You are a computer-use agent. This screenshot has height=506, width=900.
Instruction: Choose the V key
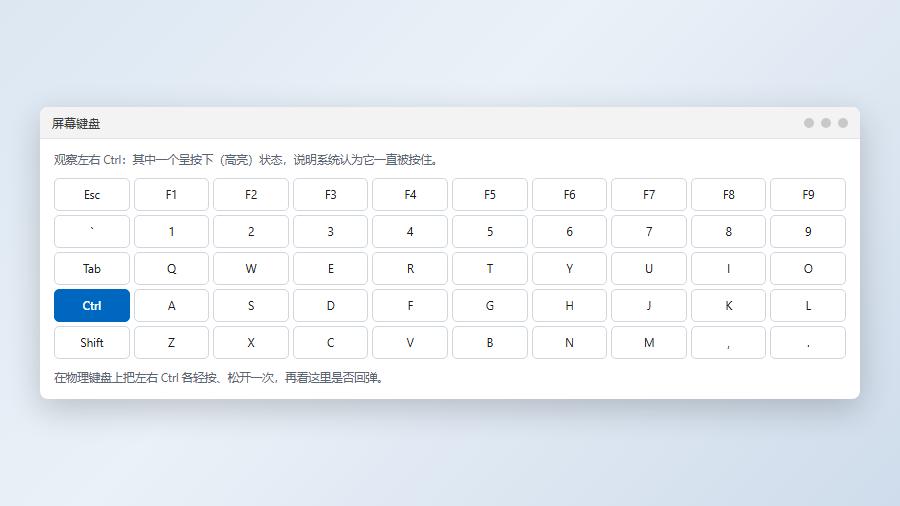click(410, 342)
